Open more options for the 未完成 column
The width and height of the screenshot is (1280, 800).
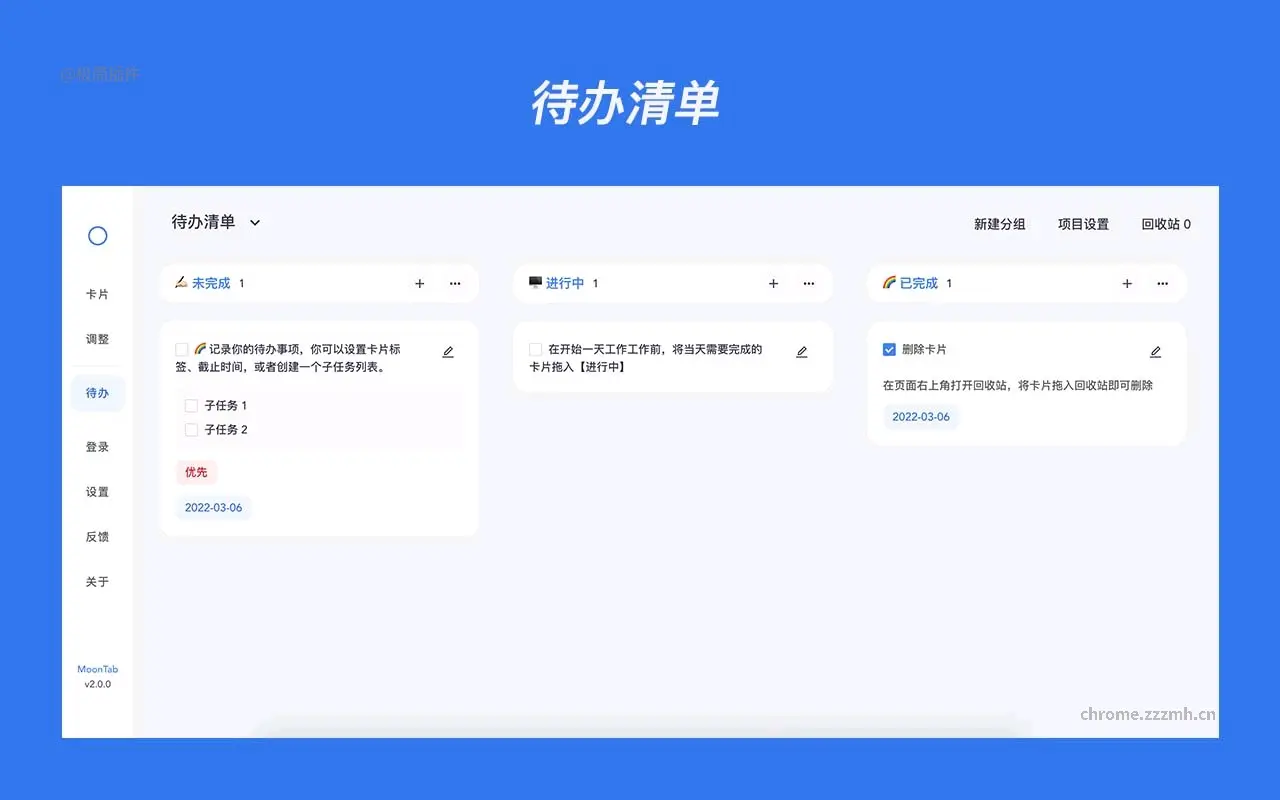tap(455, 283)
